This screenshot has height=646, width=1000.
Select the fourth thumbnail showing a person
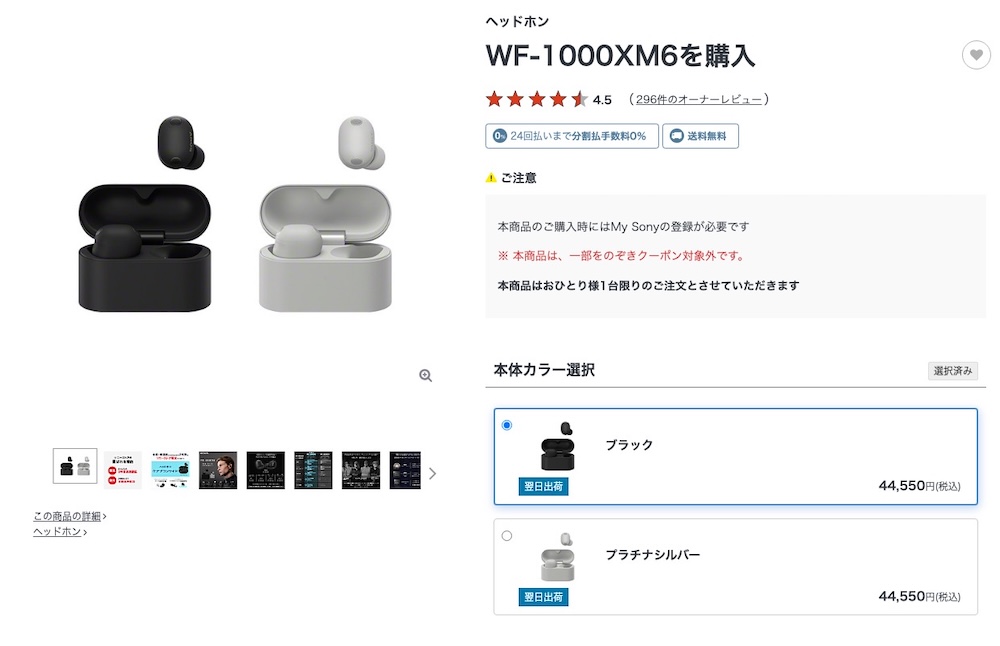[218, 469]
